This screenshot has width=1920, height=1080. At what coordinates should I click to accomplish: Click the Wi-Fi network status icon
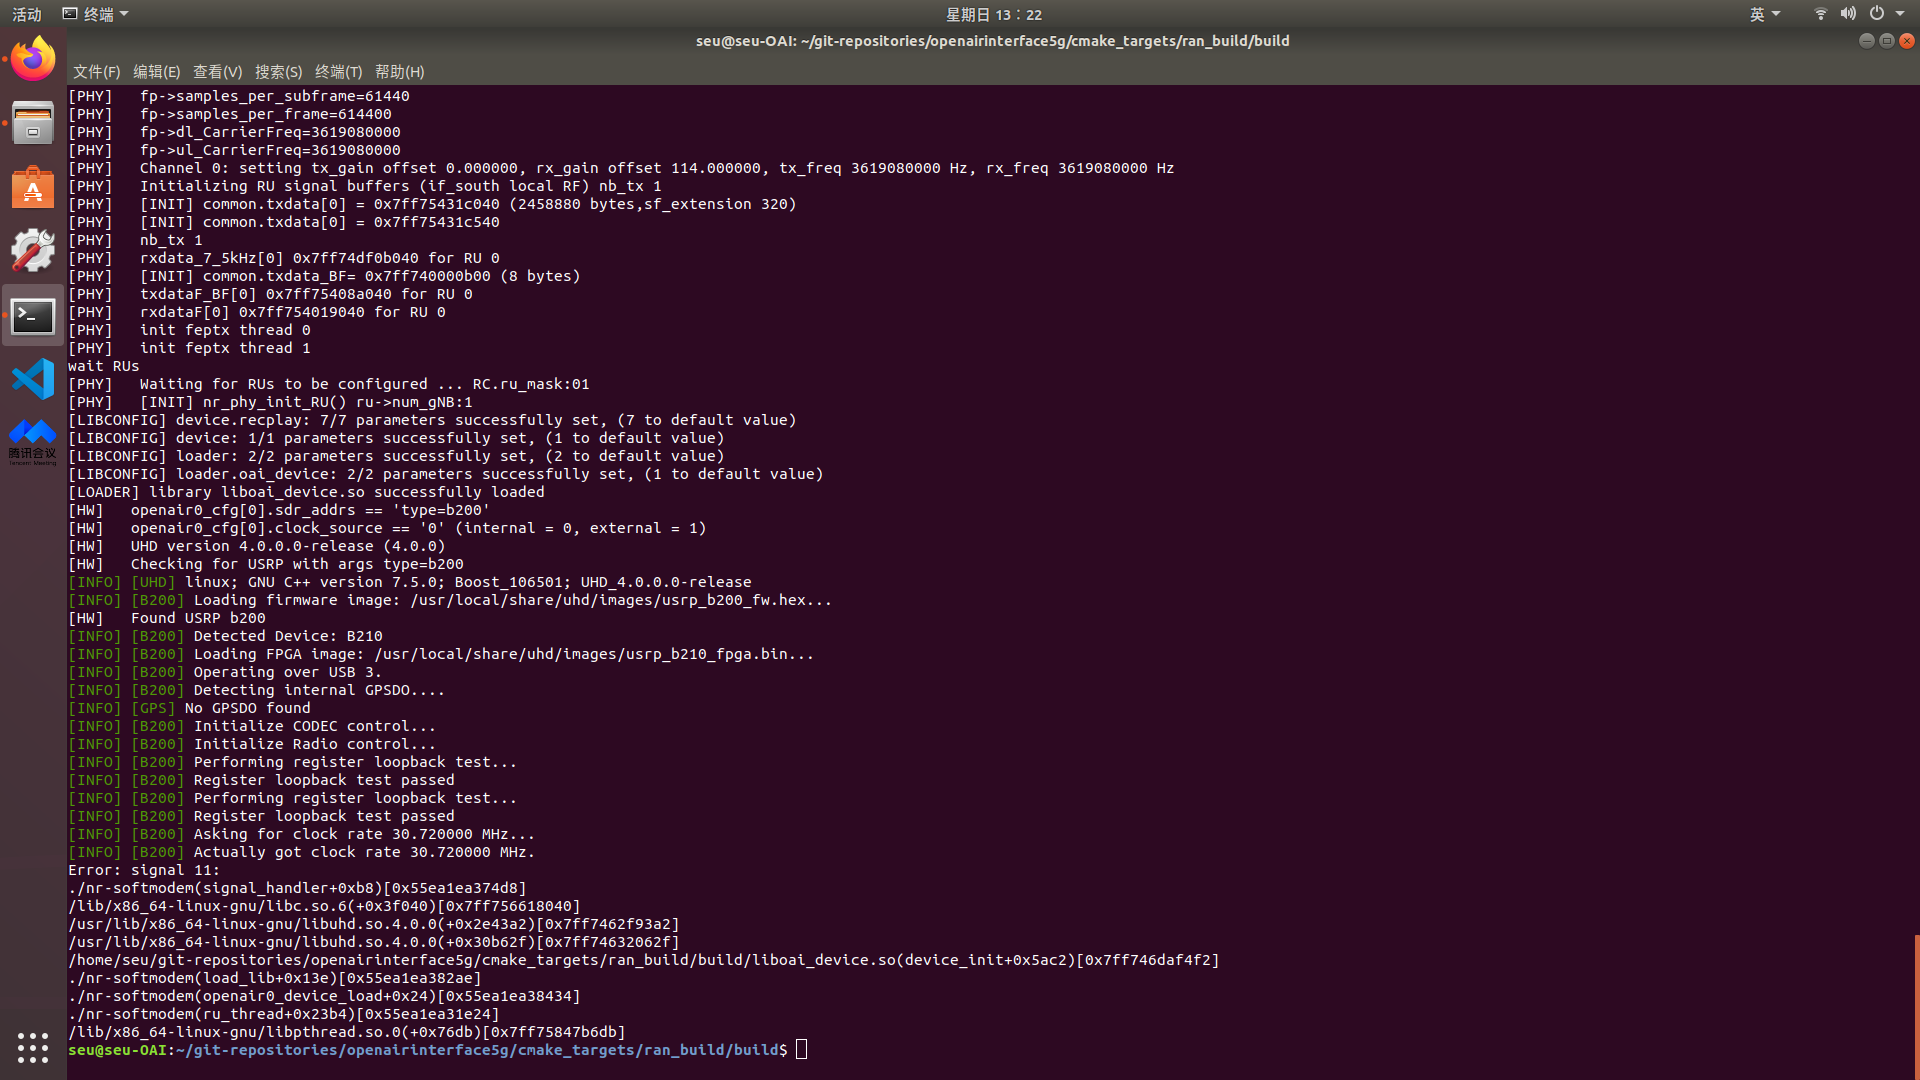(x=1820, y=14)
